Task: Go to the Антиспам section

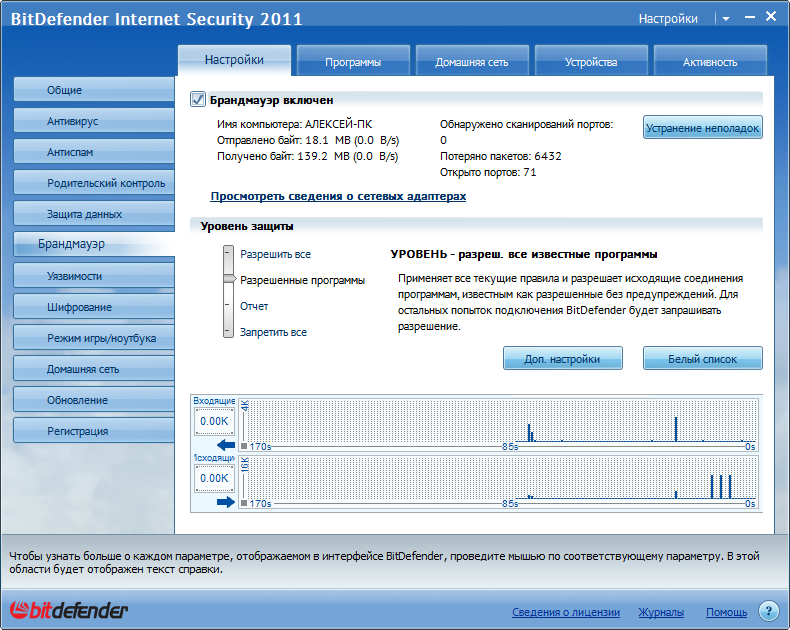Action: click(x=94, y=152)
